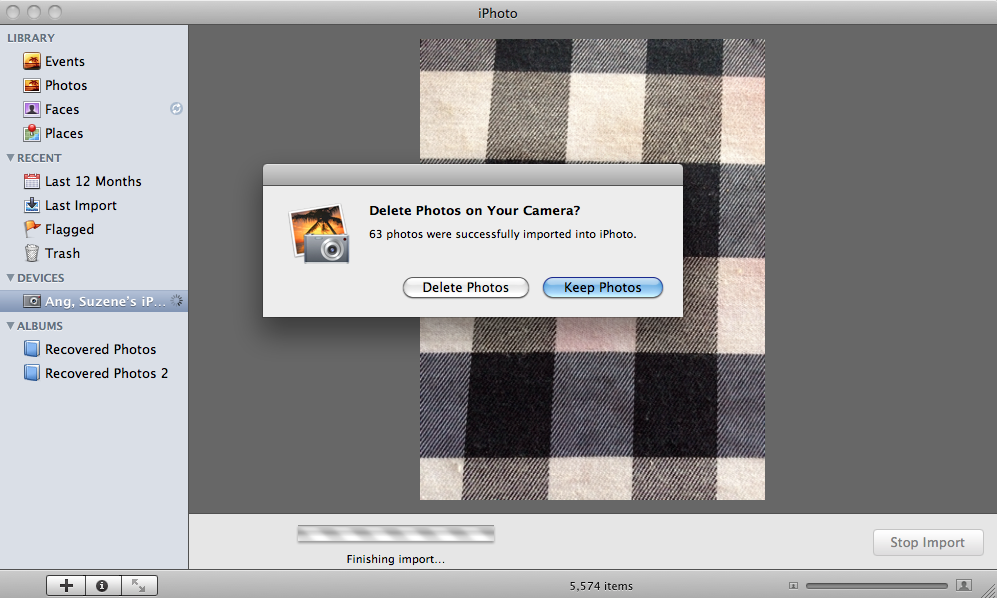Click the Events icon in Library

coord(32,61)
